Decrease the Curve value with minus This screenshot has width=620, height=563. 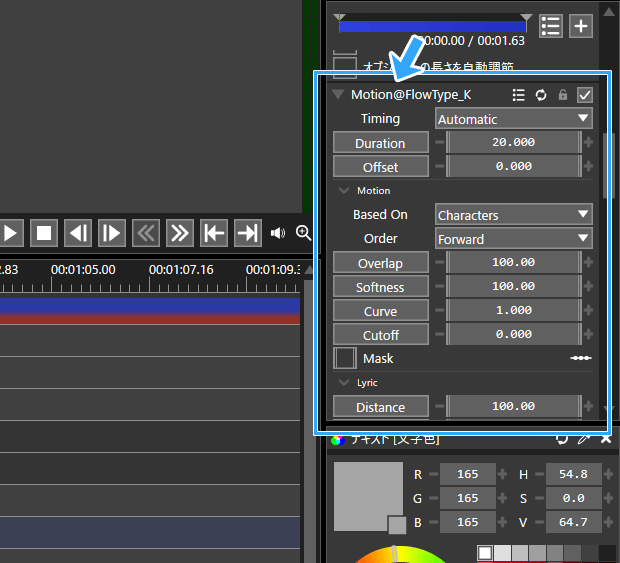[x=440, y=310]
